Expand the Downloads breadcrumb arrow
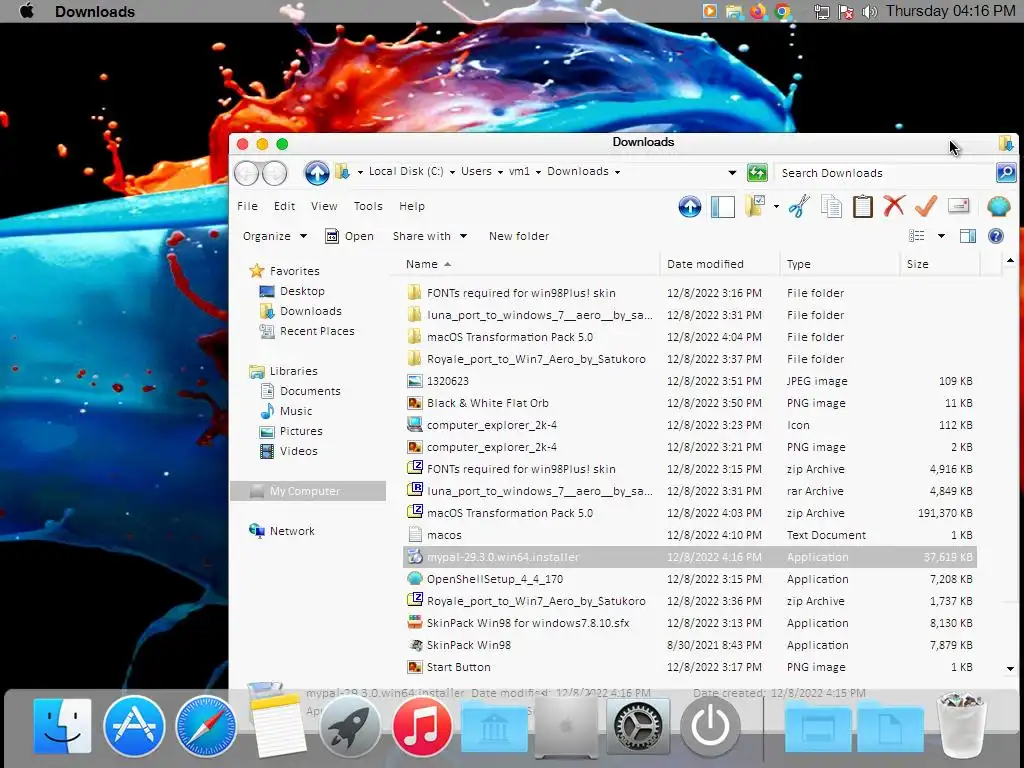This screenshot has height=768, width=1024. [617, 172]
